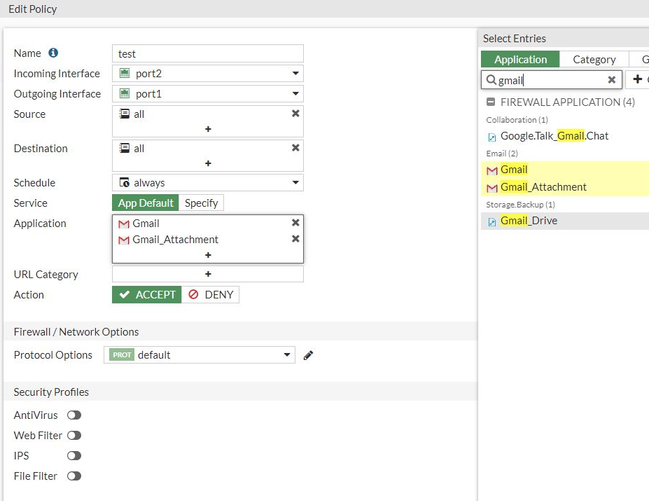Turn on the Web Filter toggle
Viewport: 649px width, 501px height.
tap(74, 435)
